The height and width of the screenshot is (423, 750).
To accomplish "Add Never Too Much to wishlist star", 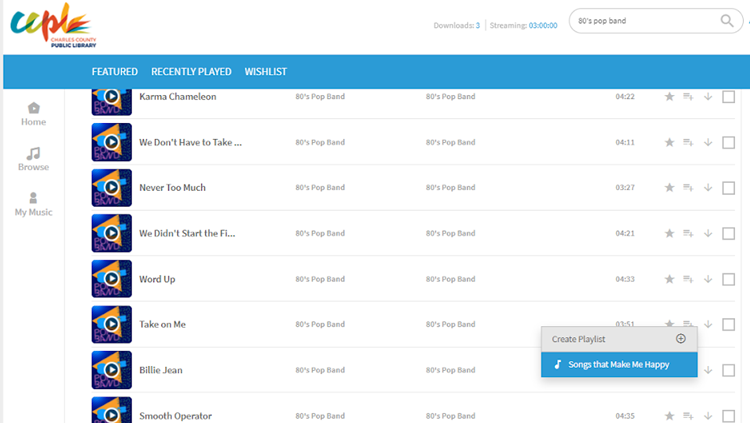I will coord(670,188).
